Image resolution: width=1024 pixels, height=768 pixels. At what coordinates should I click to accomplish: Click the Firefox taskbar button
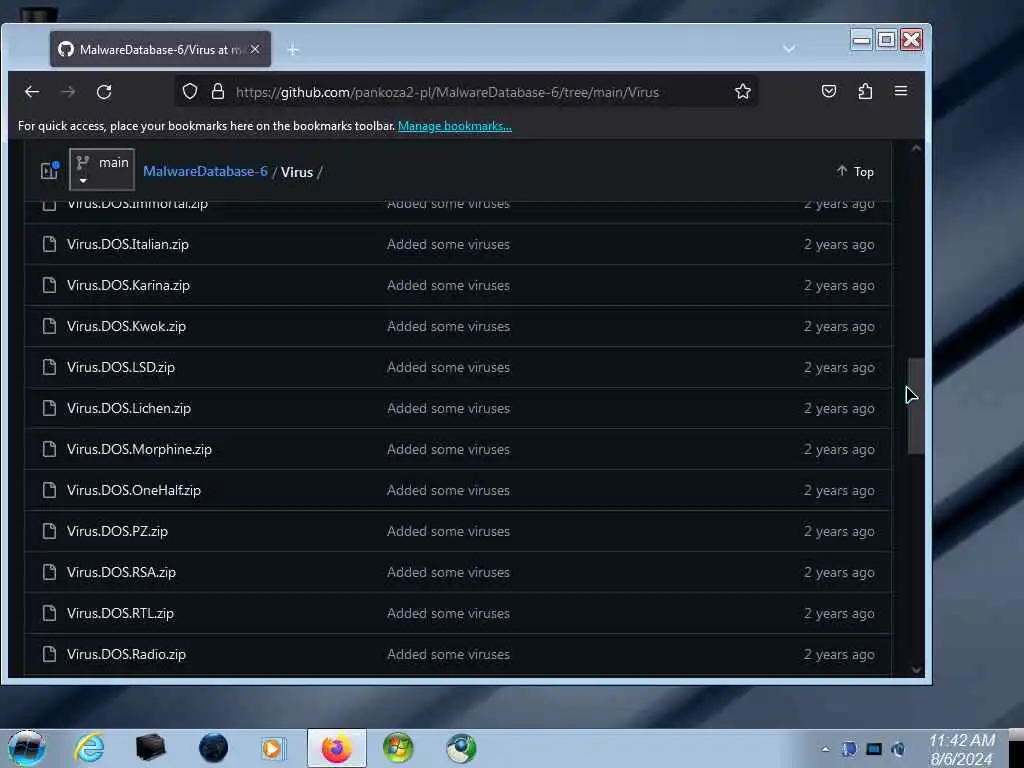(336, 748)
